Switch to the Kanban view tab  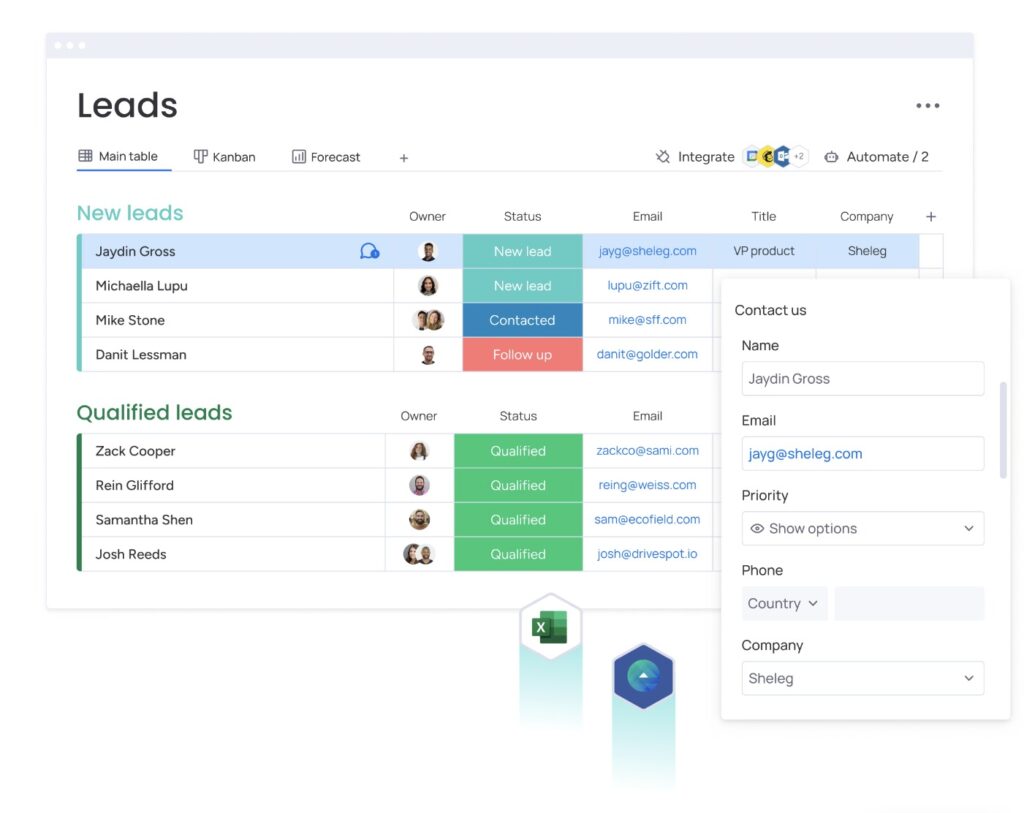pyautogui.click(x=225, y=157)
